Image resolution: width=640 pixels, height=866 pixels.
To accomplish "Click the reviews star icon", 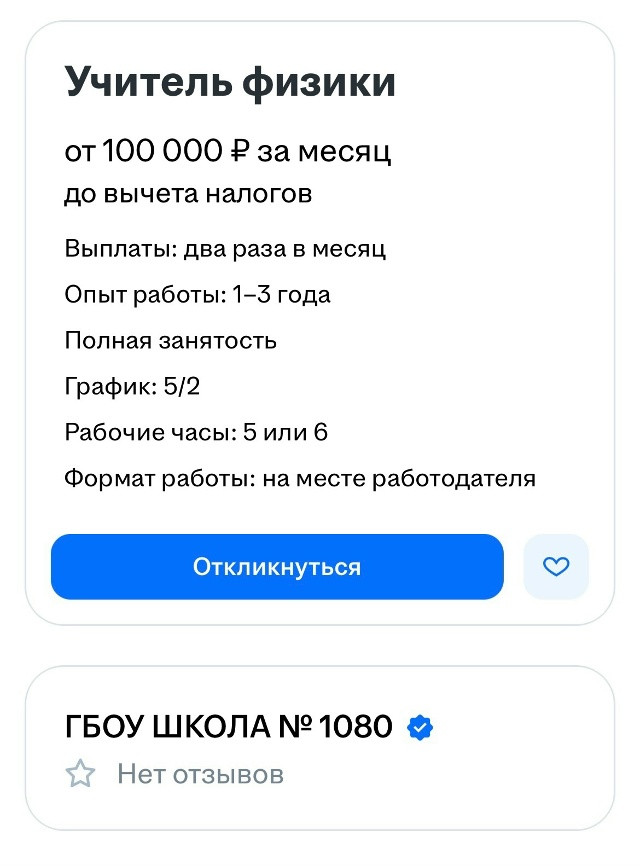I will 81,774.
